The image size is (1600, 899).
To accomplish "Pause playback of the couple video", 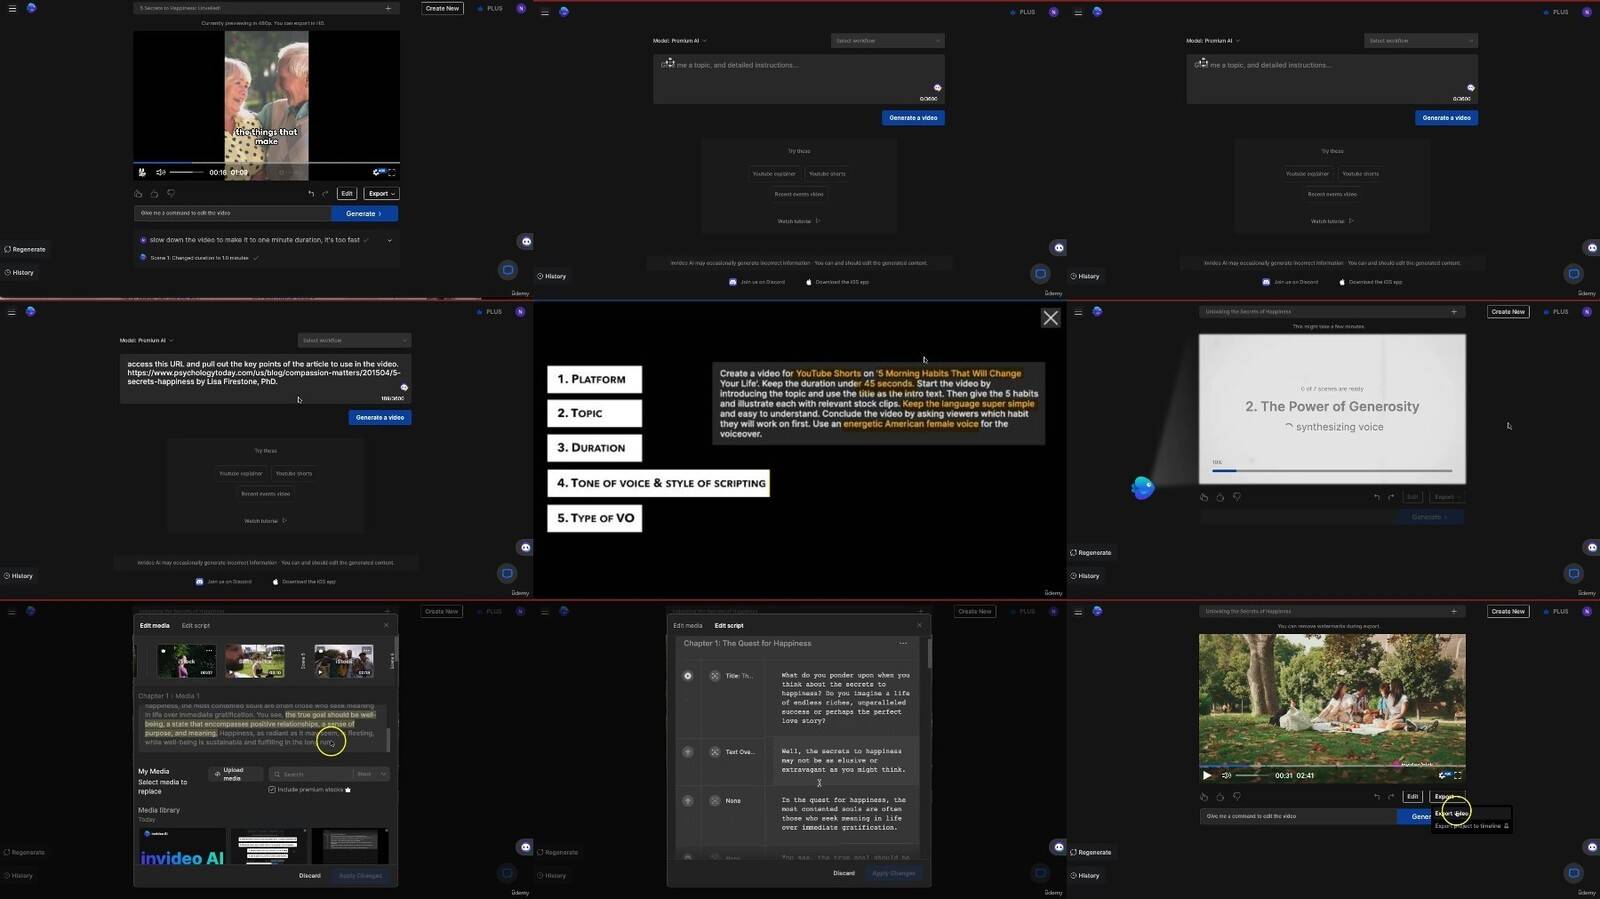I will coord(142,172).
